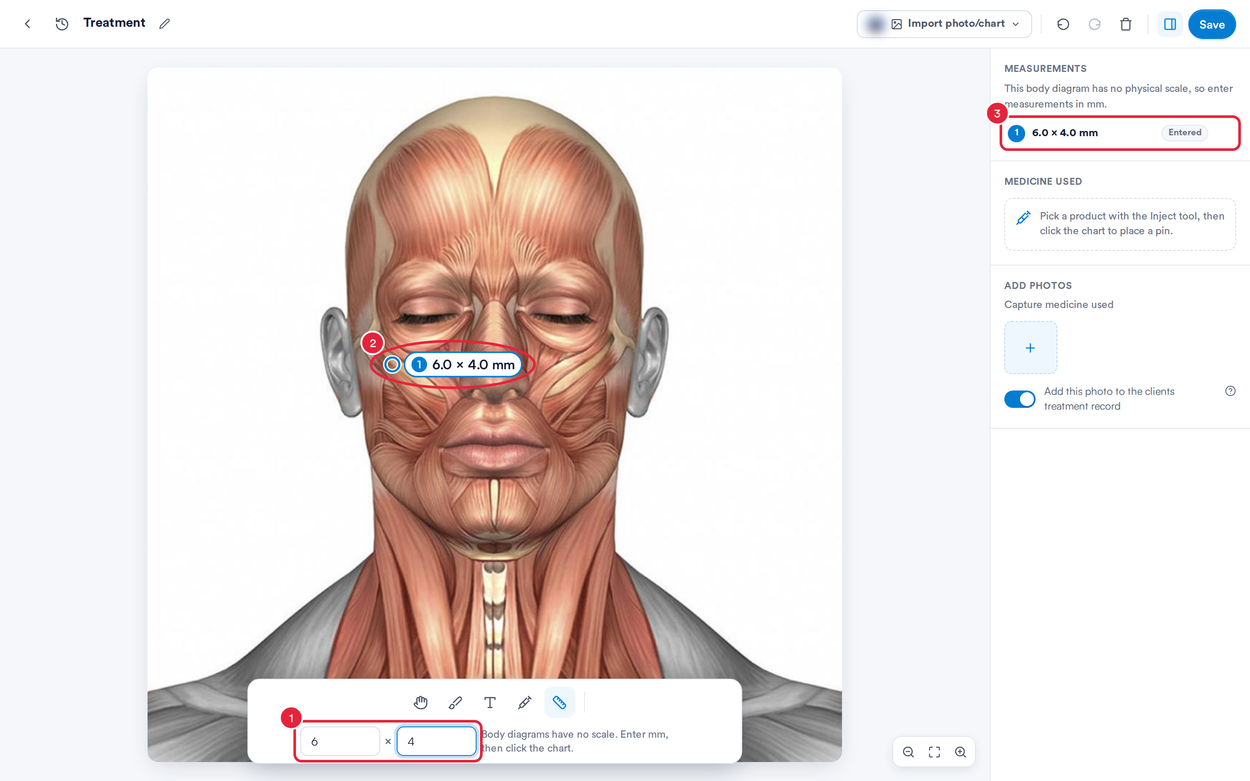Delete using the trash icon
The image size is (1250, 781).
(x=1126, y=24)
